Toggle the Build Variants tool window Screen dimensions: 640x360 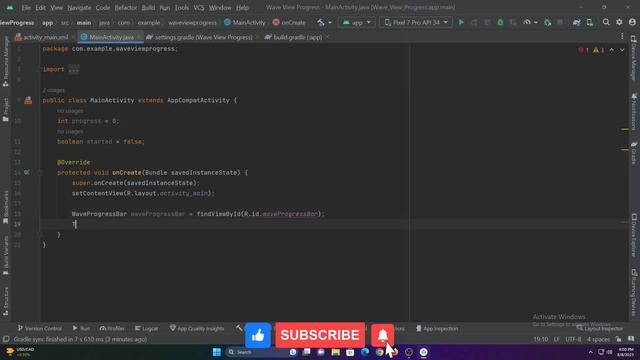6,255
